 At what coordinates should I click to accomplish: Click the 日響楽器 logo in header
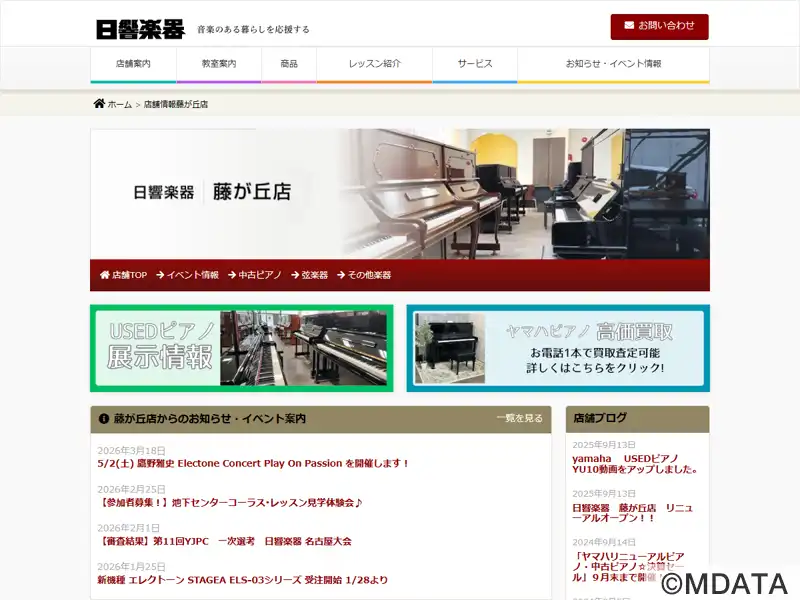(x=140, y=29)
